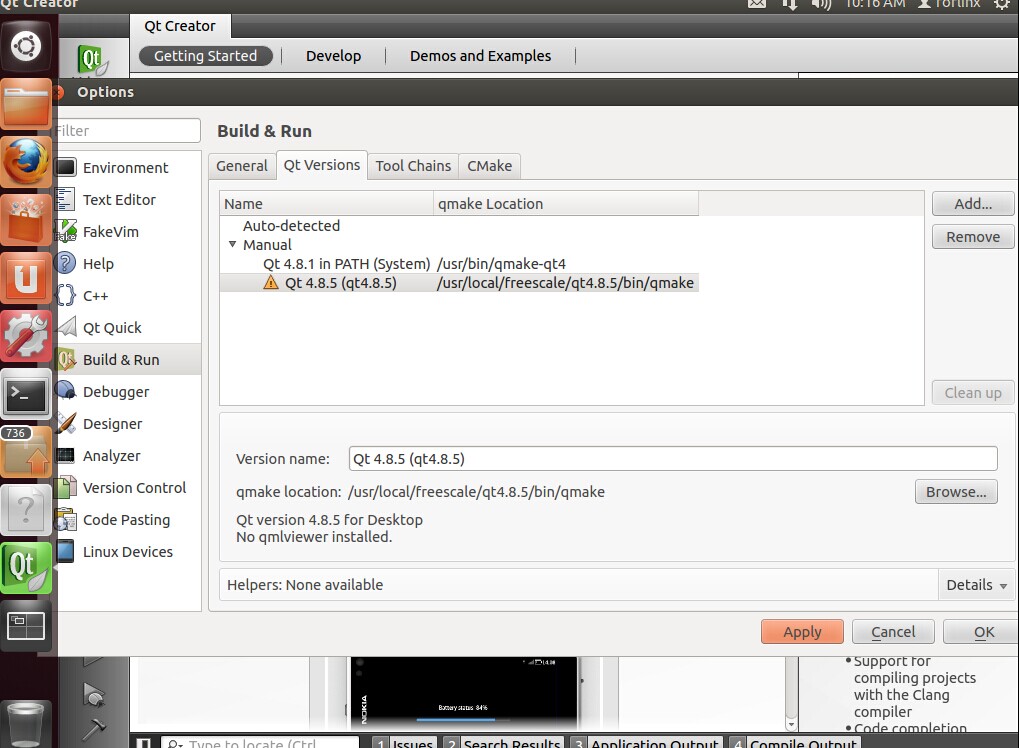Open System Settings wrench icon
1019x748 pixels.
26,335
